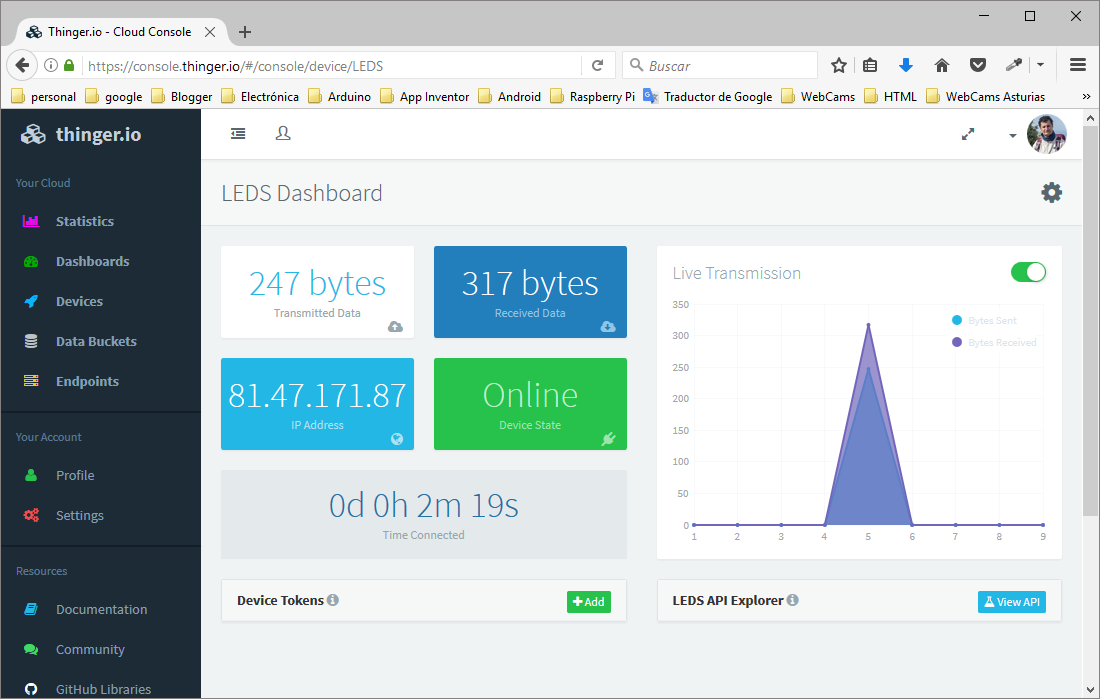This screenshot has height=699, width=1100.
Task: Open the Firefox hamburger menu
Action: (1078, 65)
